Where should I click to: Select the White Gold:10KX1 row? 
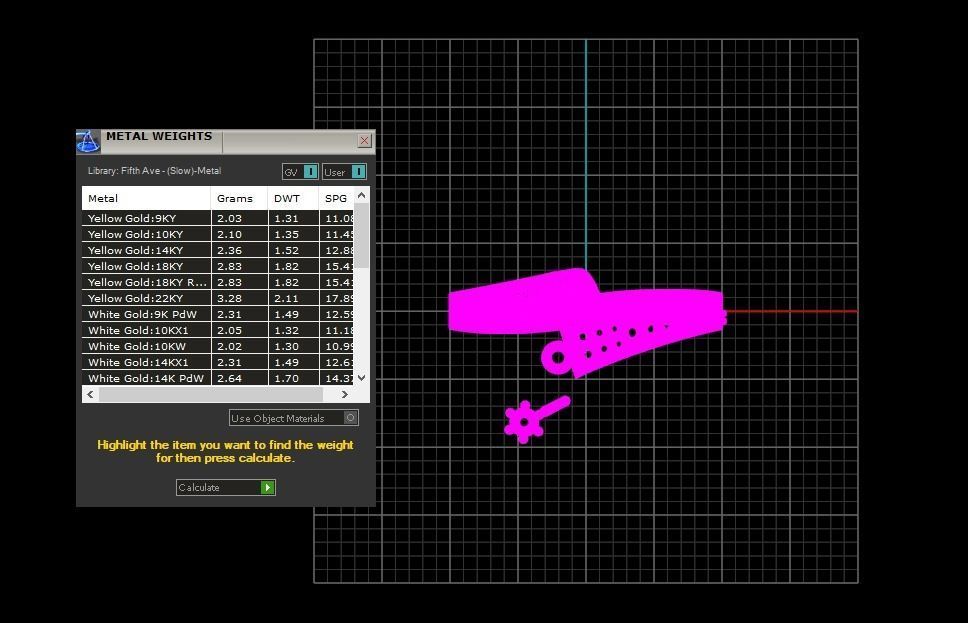218,330
